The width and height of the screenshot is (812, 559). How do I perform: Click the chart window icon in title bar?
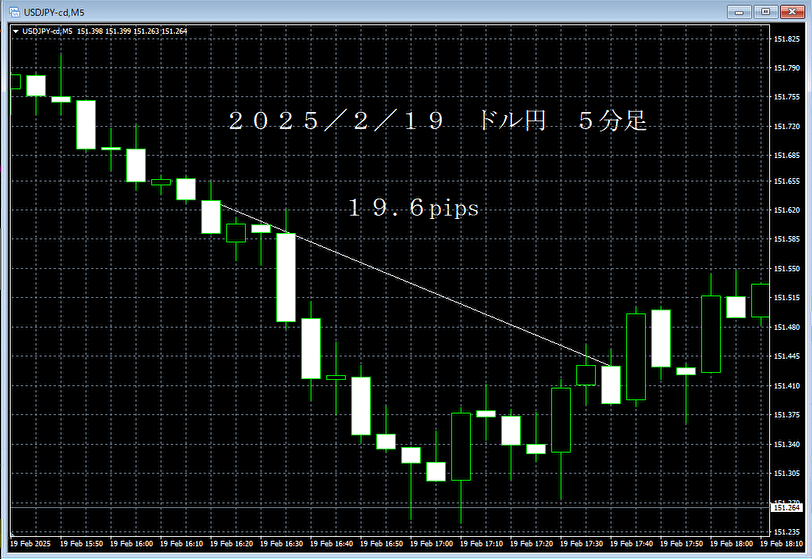click(x=14, y=11)
